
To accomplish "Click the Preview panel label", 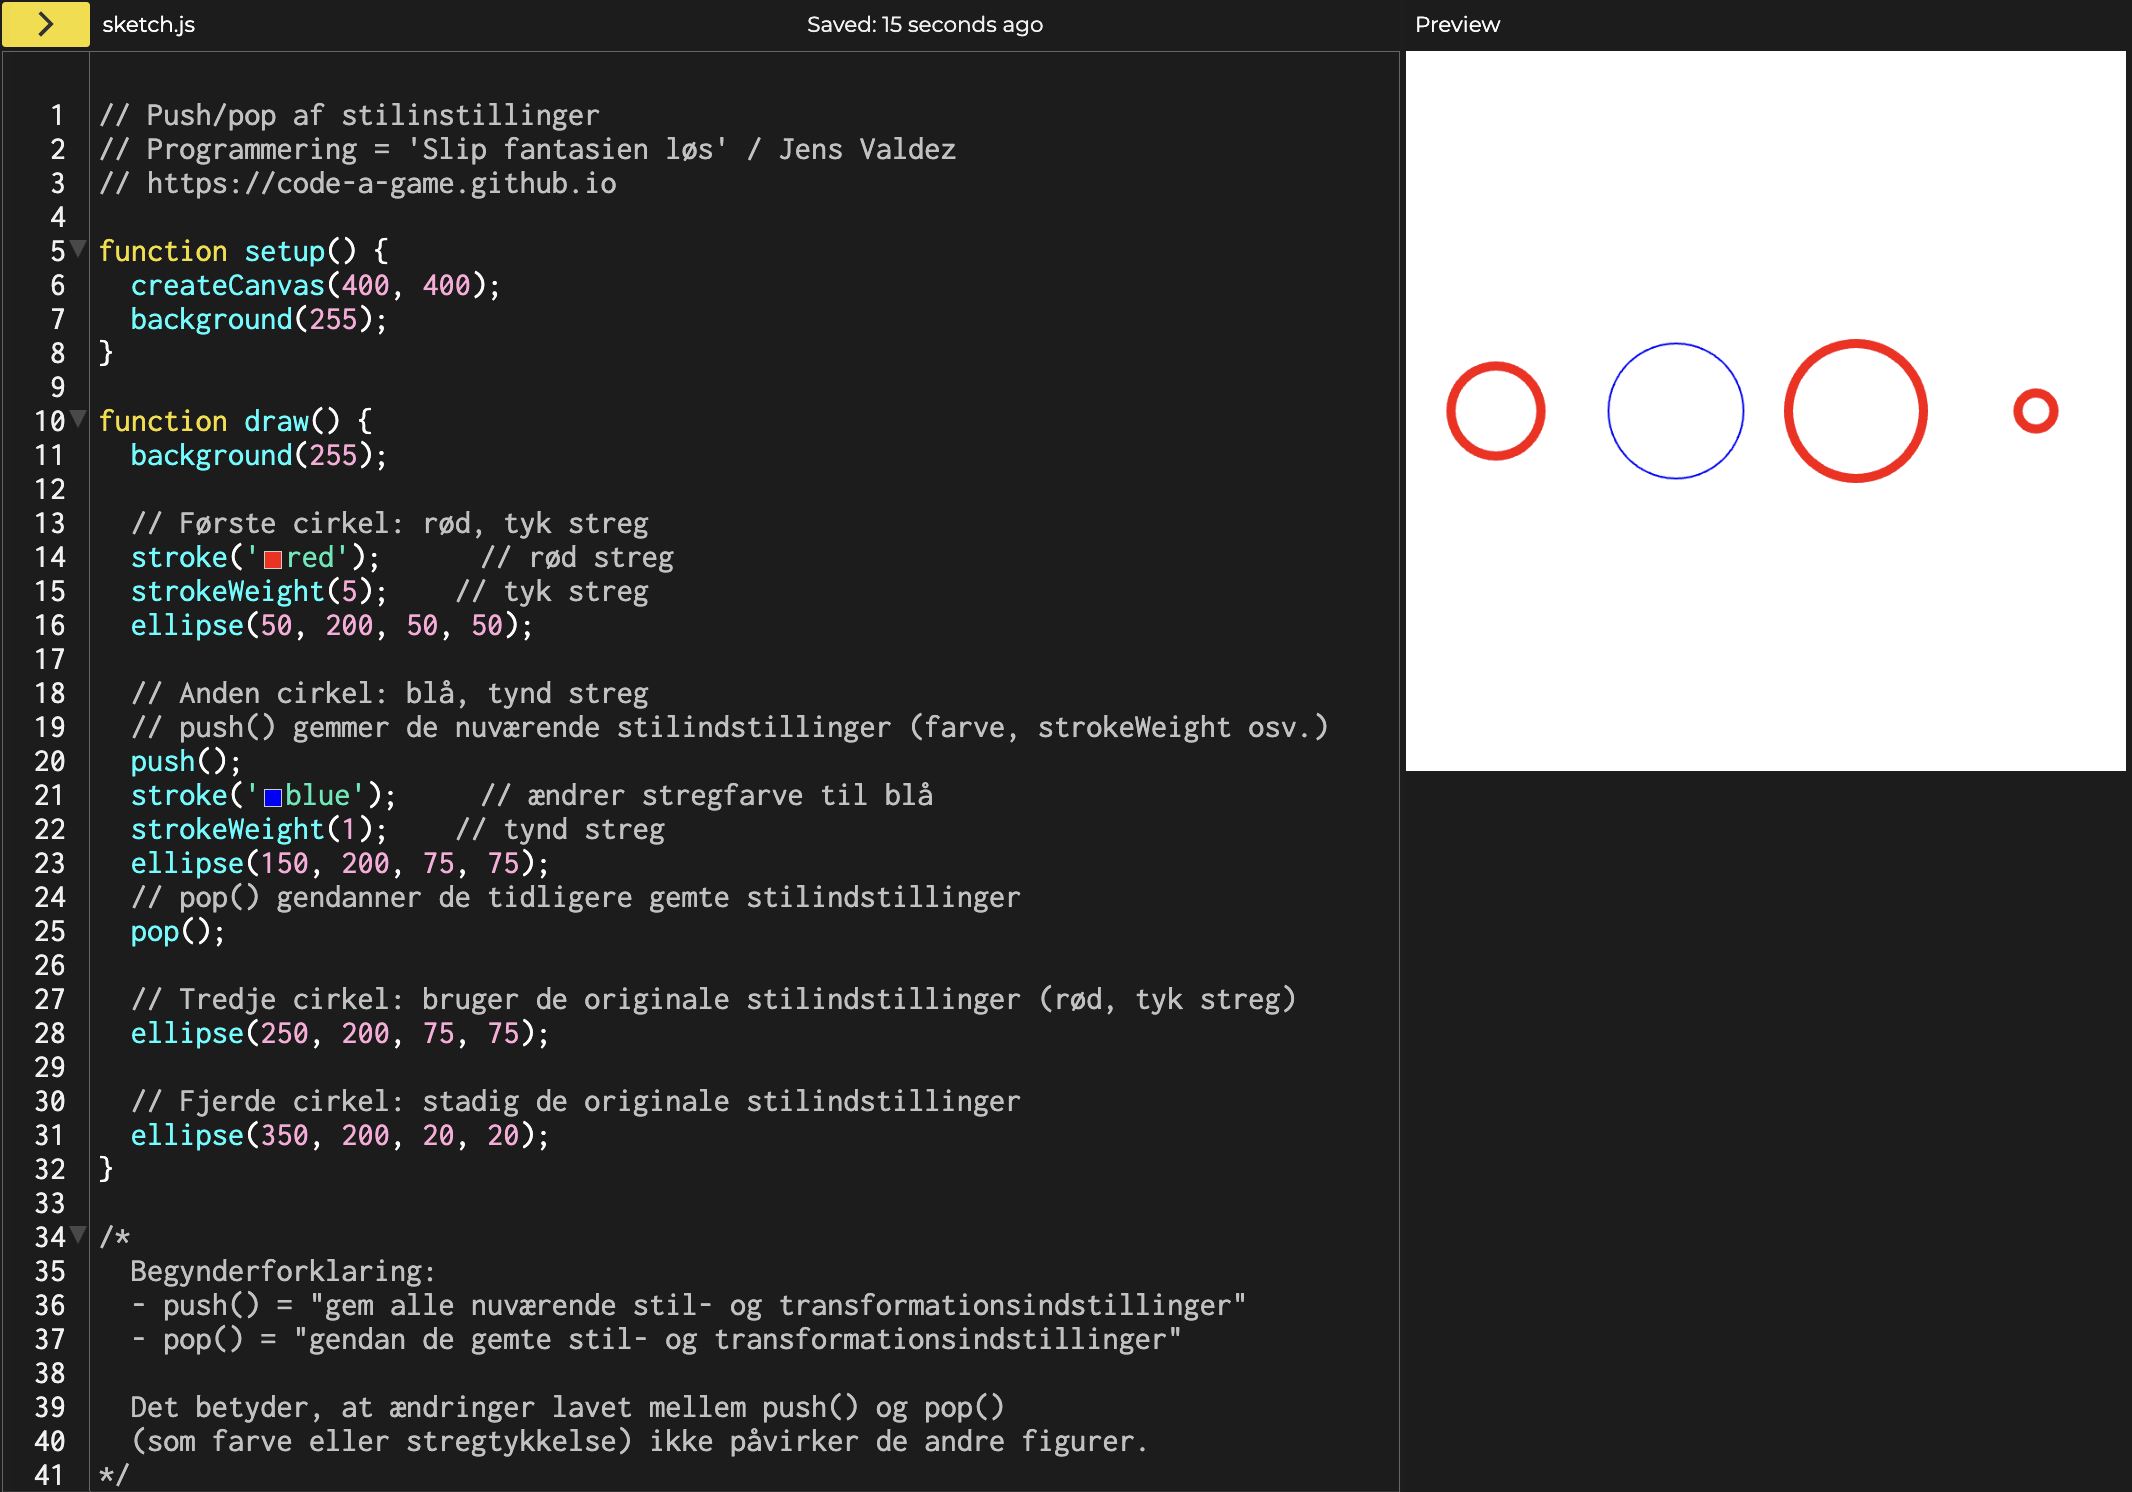I will [x=1457, y=24].
